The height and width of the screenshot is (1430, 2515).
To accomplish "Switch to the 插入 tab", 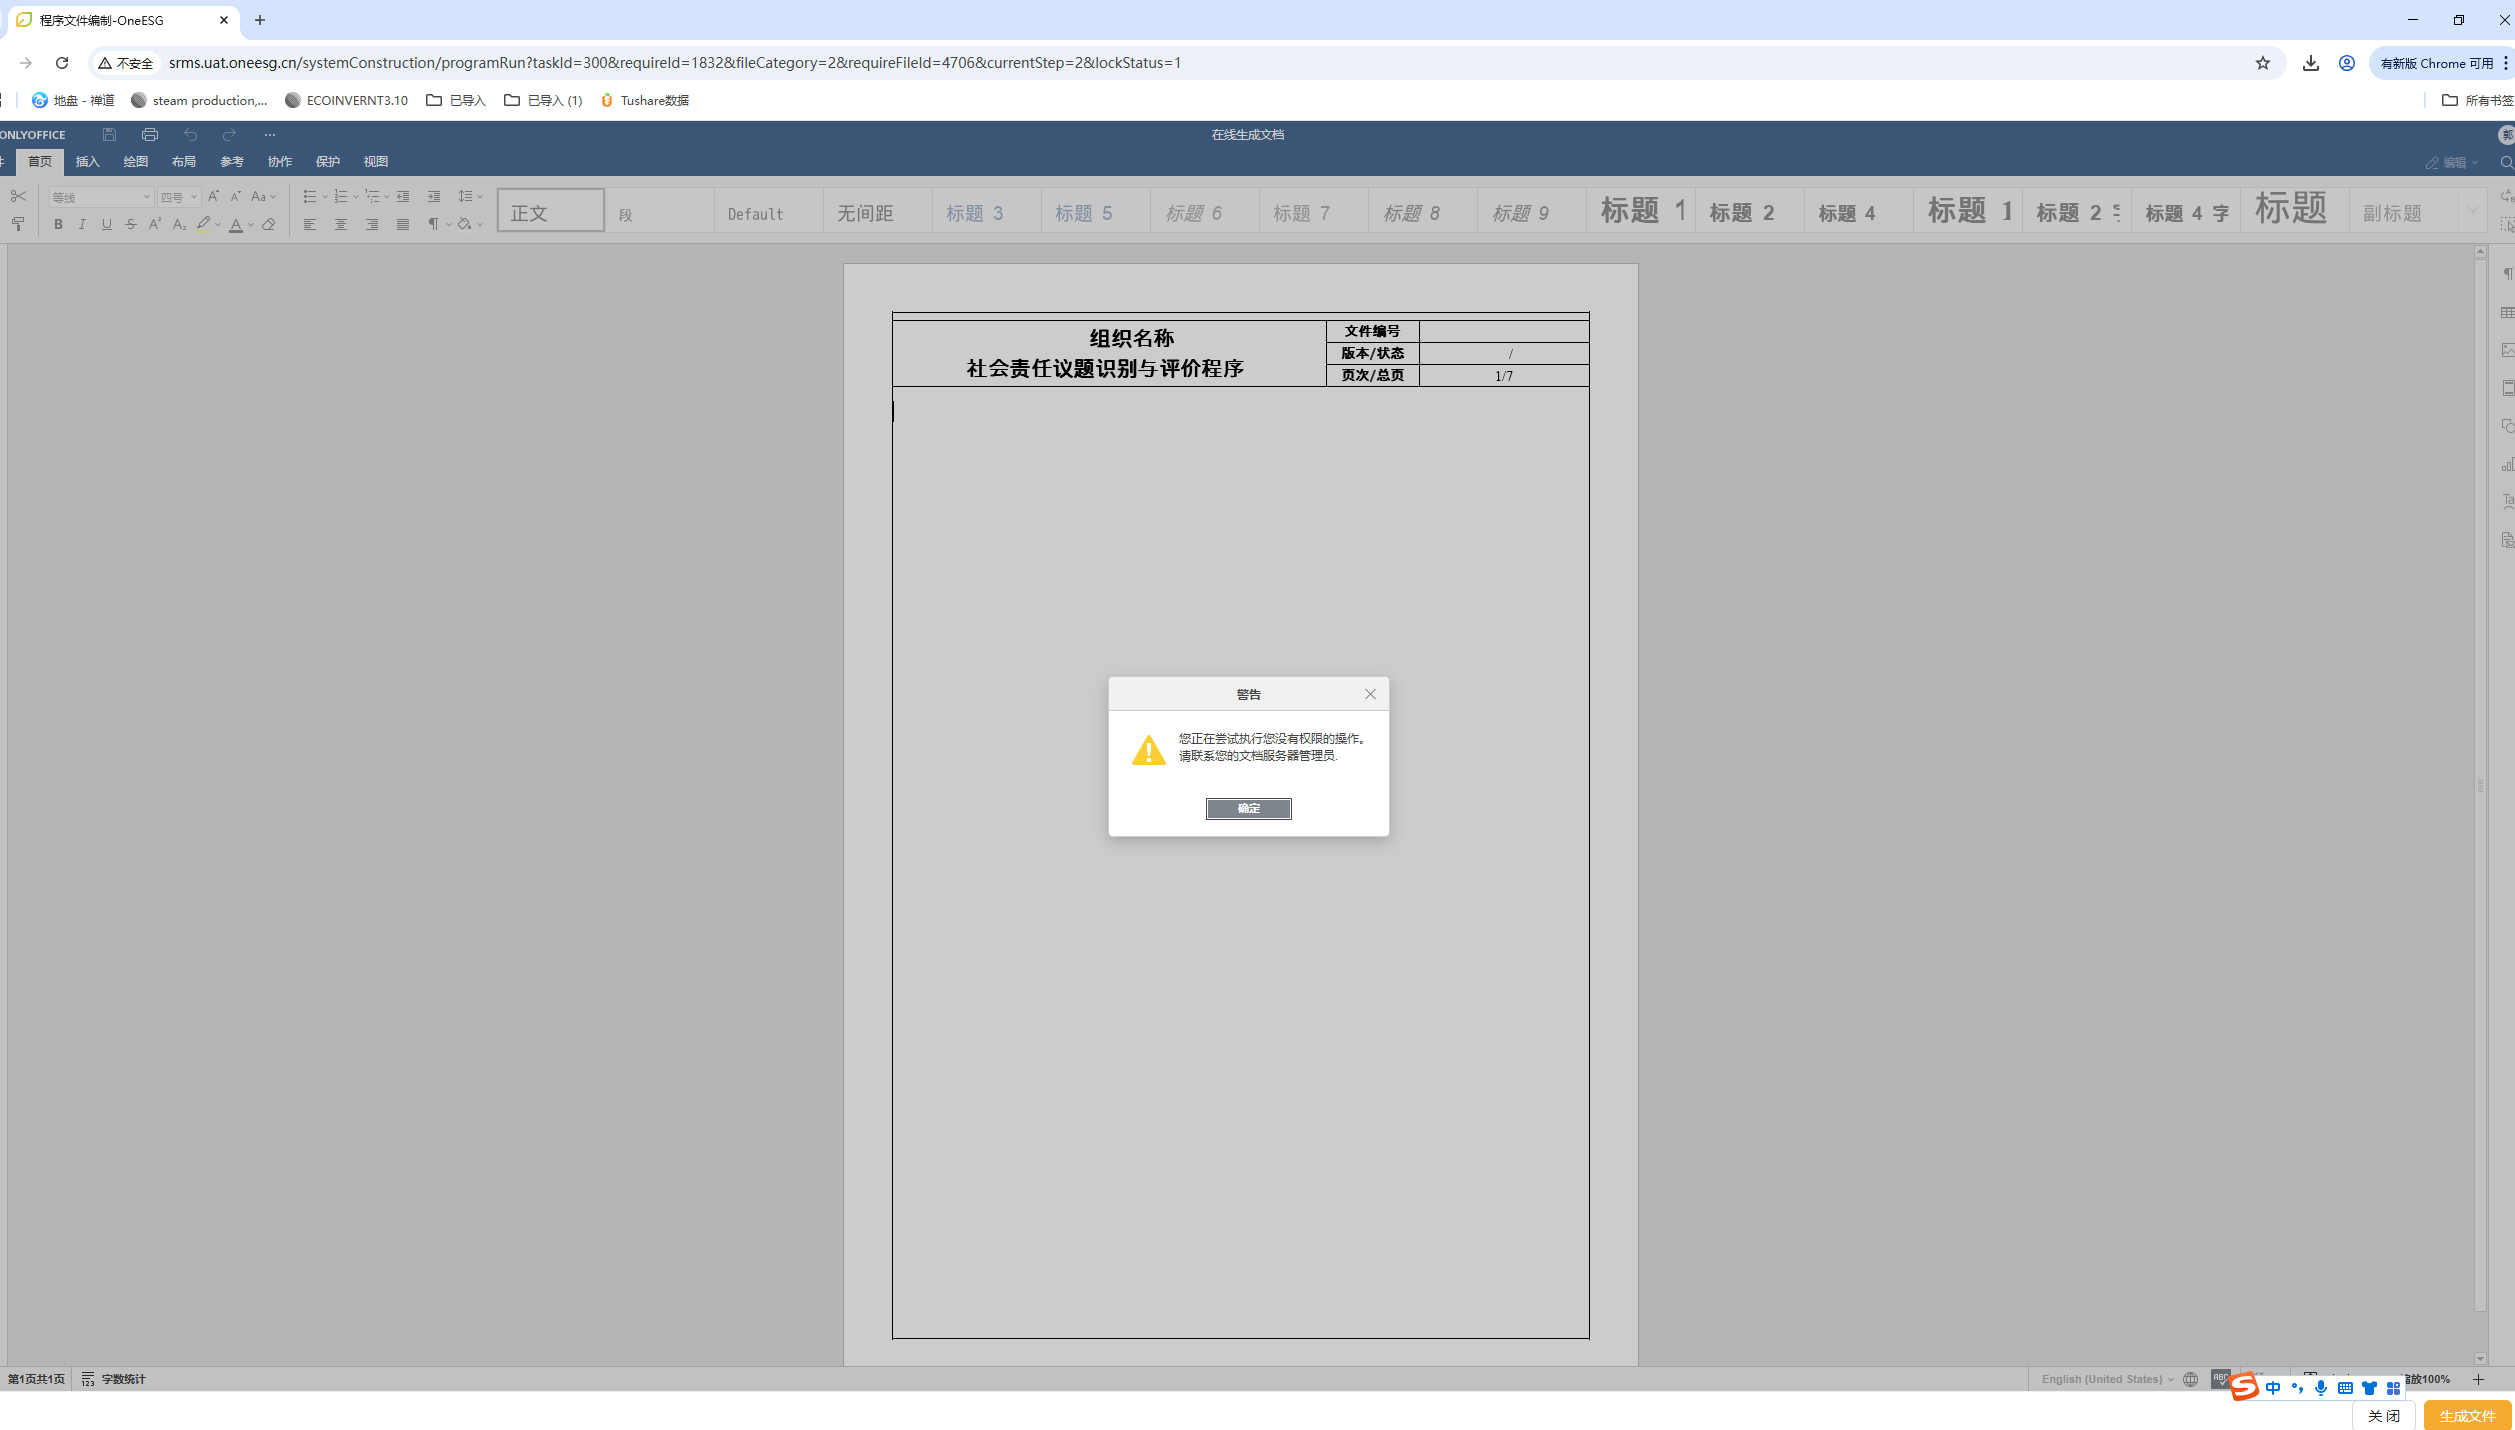I will (87, 162).
